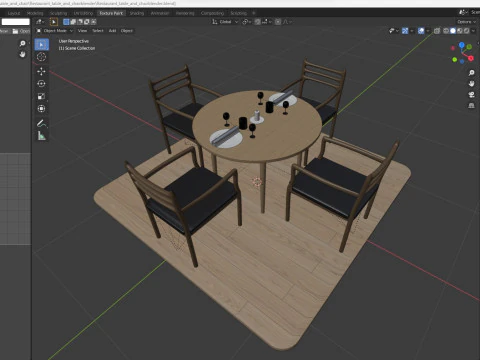
Task: Switch to the Animation workspace tab
Action: click(x=160, y=13)
